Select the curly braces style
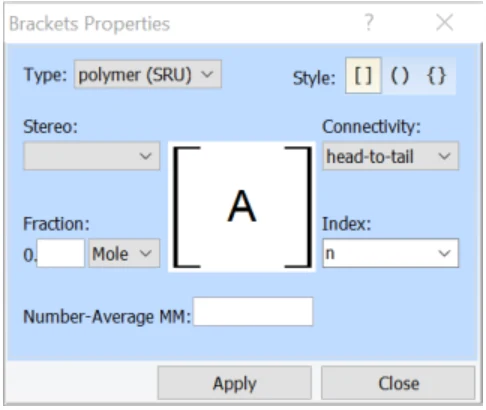486x410 pixels. [x=436, y=76]
